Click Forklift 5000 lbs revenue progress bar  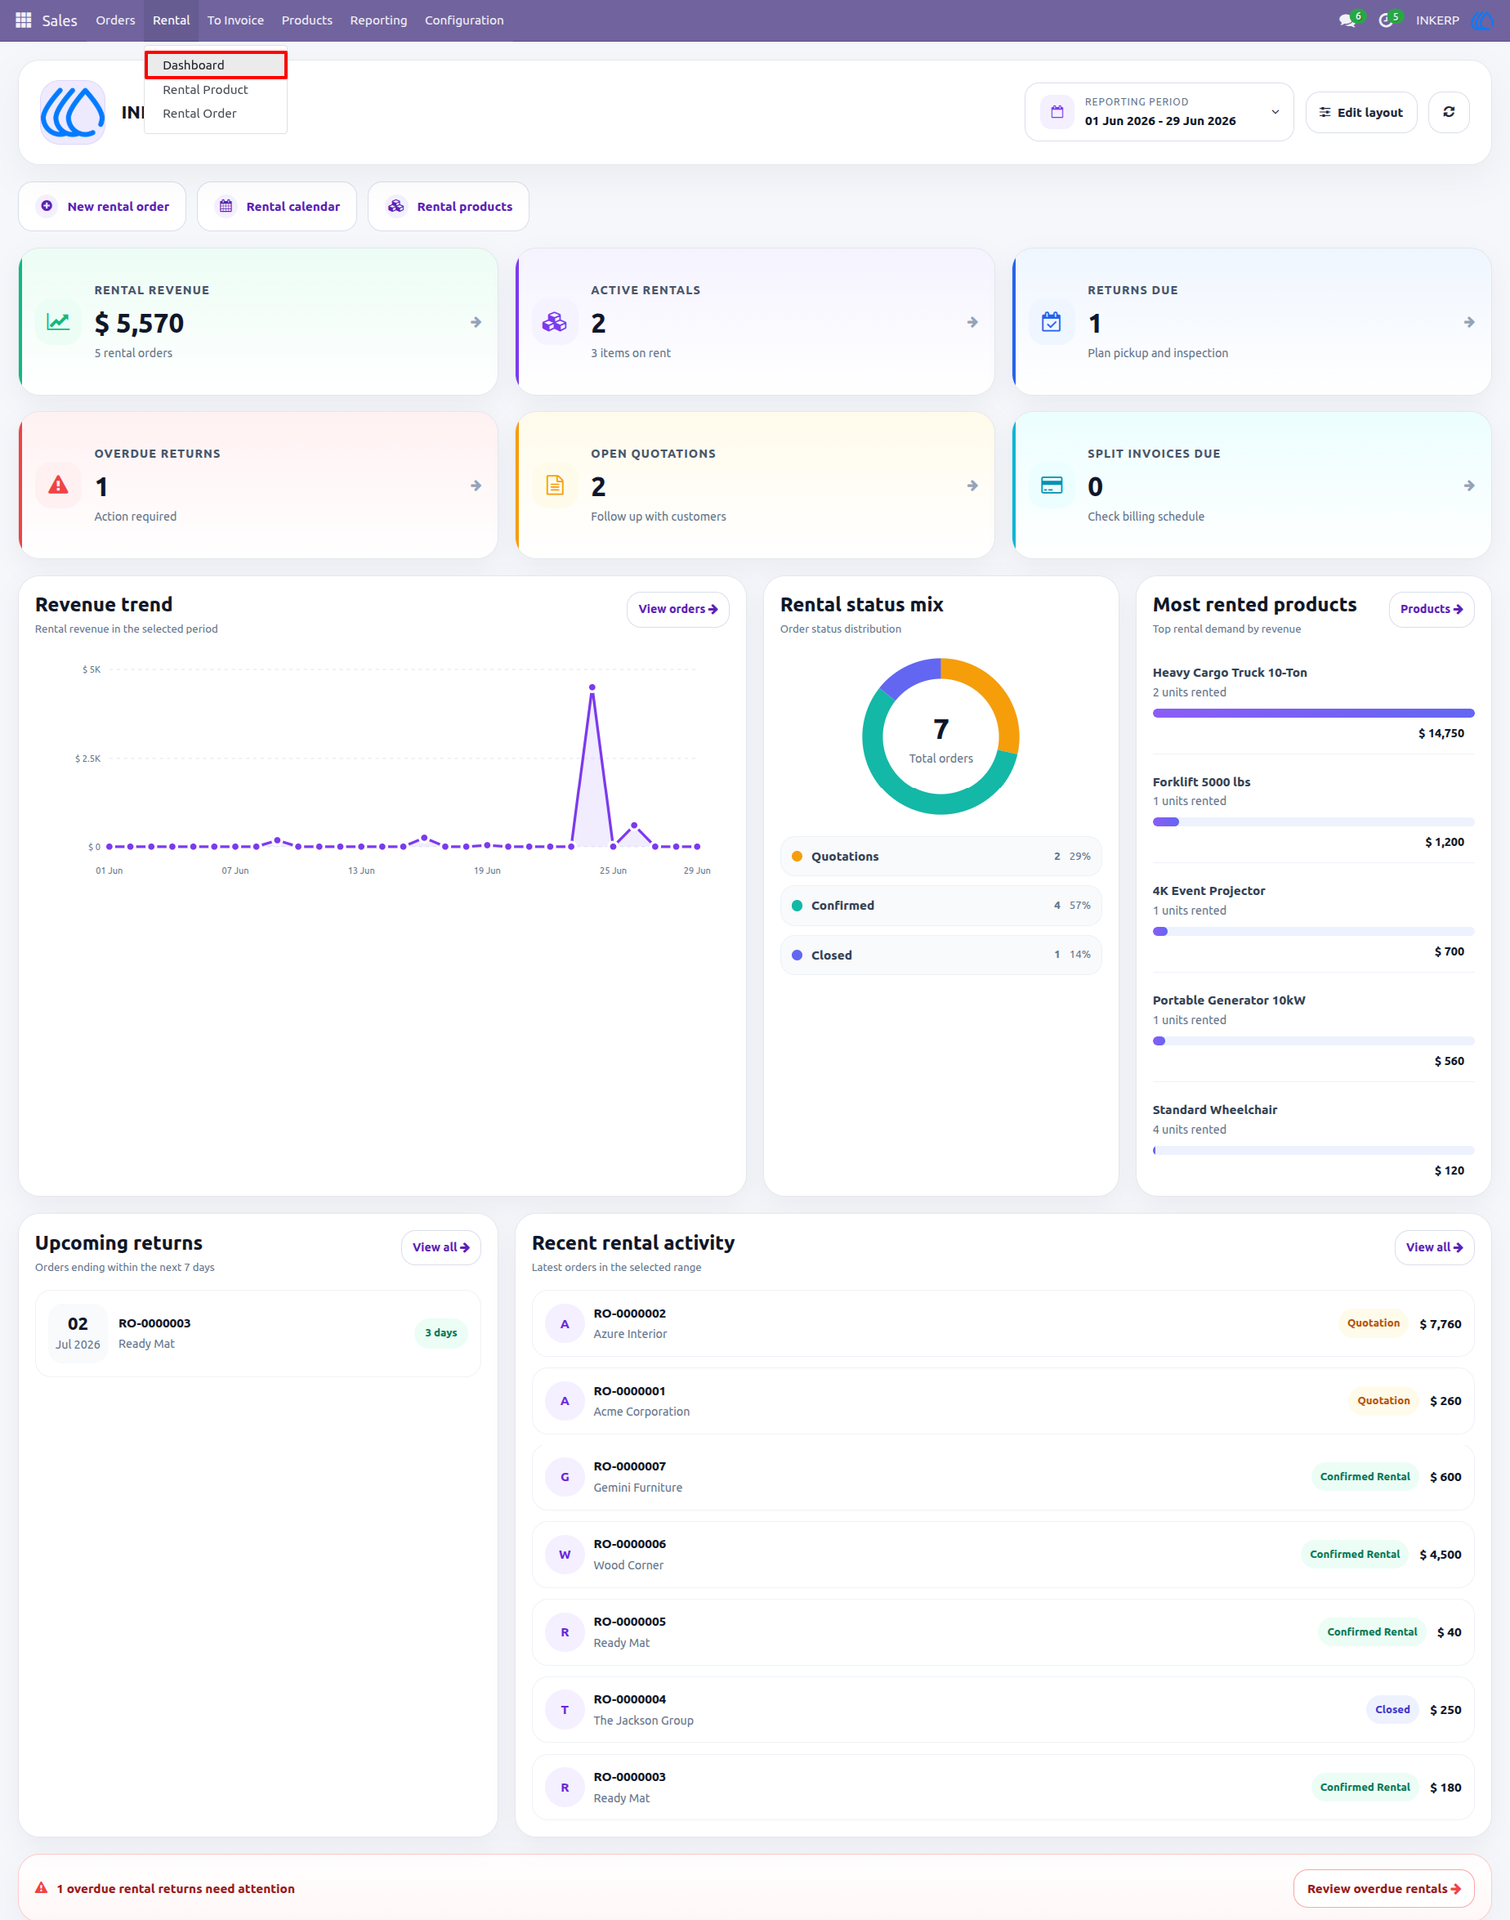pos(1313,822)
